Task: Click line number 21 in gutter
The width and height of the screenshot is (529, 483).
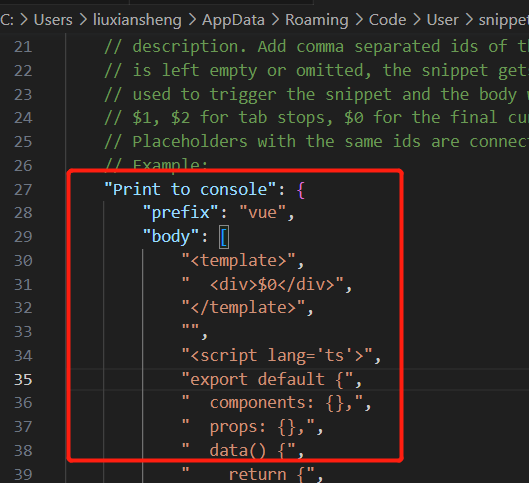Action: click(x=23, y=47)
